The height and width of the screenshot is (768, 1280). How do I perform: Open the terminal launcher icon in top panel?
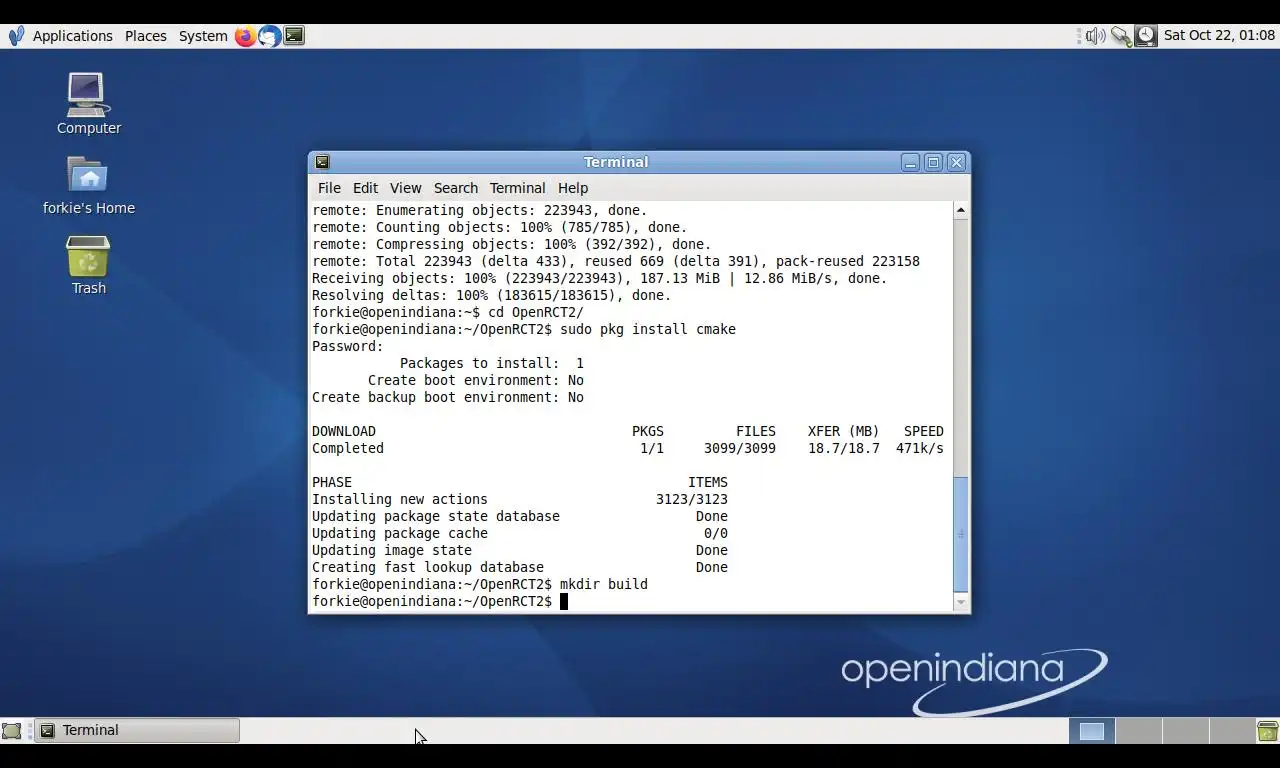(x=294, y=36)
